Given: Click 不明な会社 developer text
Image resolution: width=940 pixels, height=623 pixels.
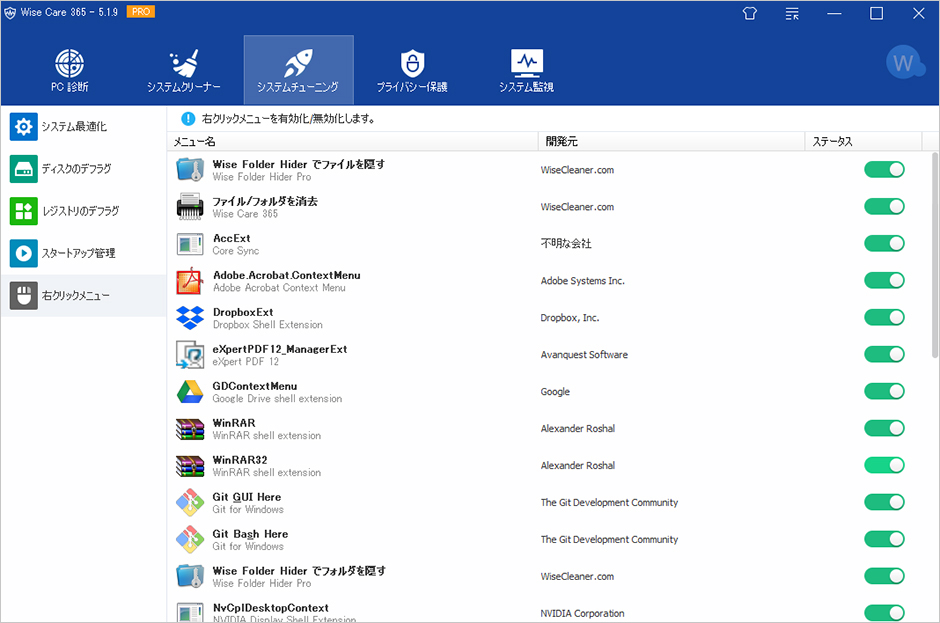Looking at the screenshot, I should tap(566, 243).
